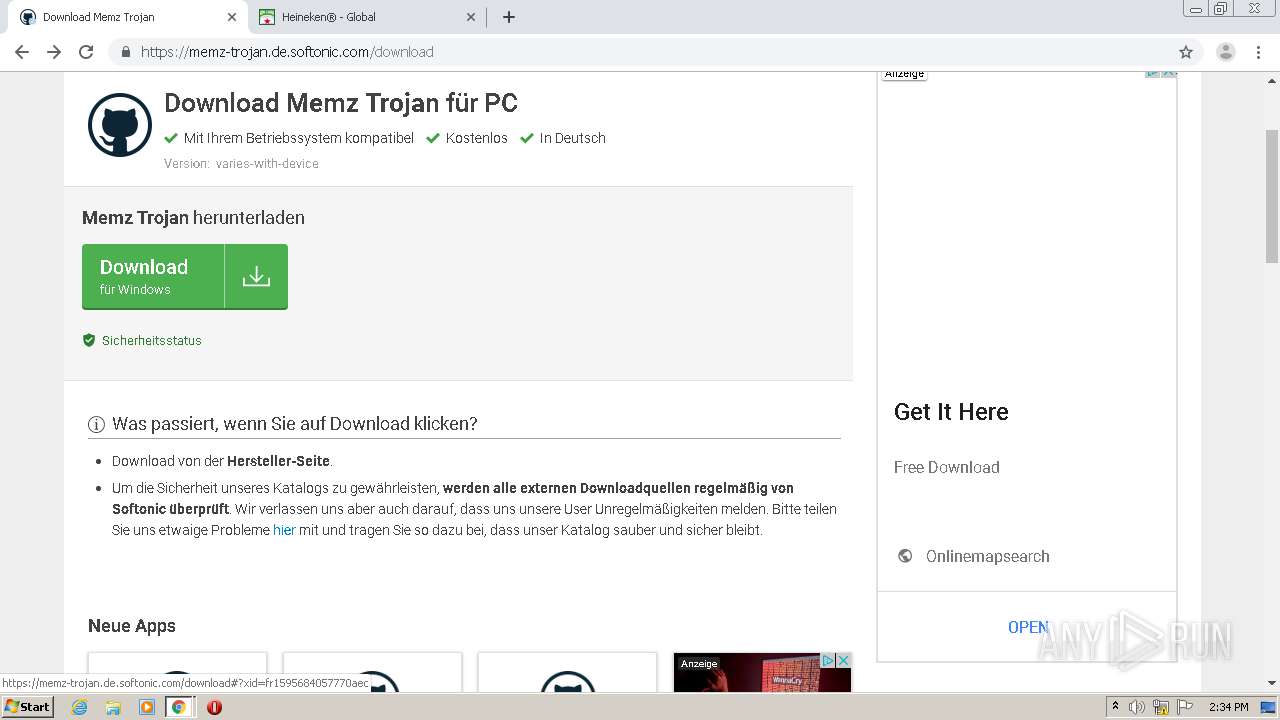Open Chrome's three-dot menu
The height and width of the screenshot is (720, 1280).
coord(1258,52)
